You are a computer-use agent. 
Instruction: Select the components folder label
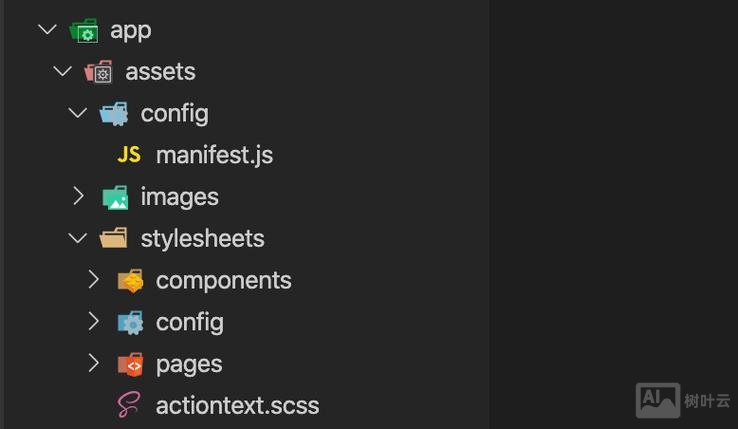click(x=223, y=281)
